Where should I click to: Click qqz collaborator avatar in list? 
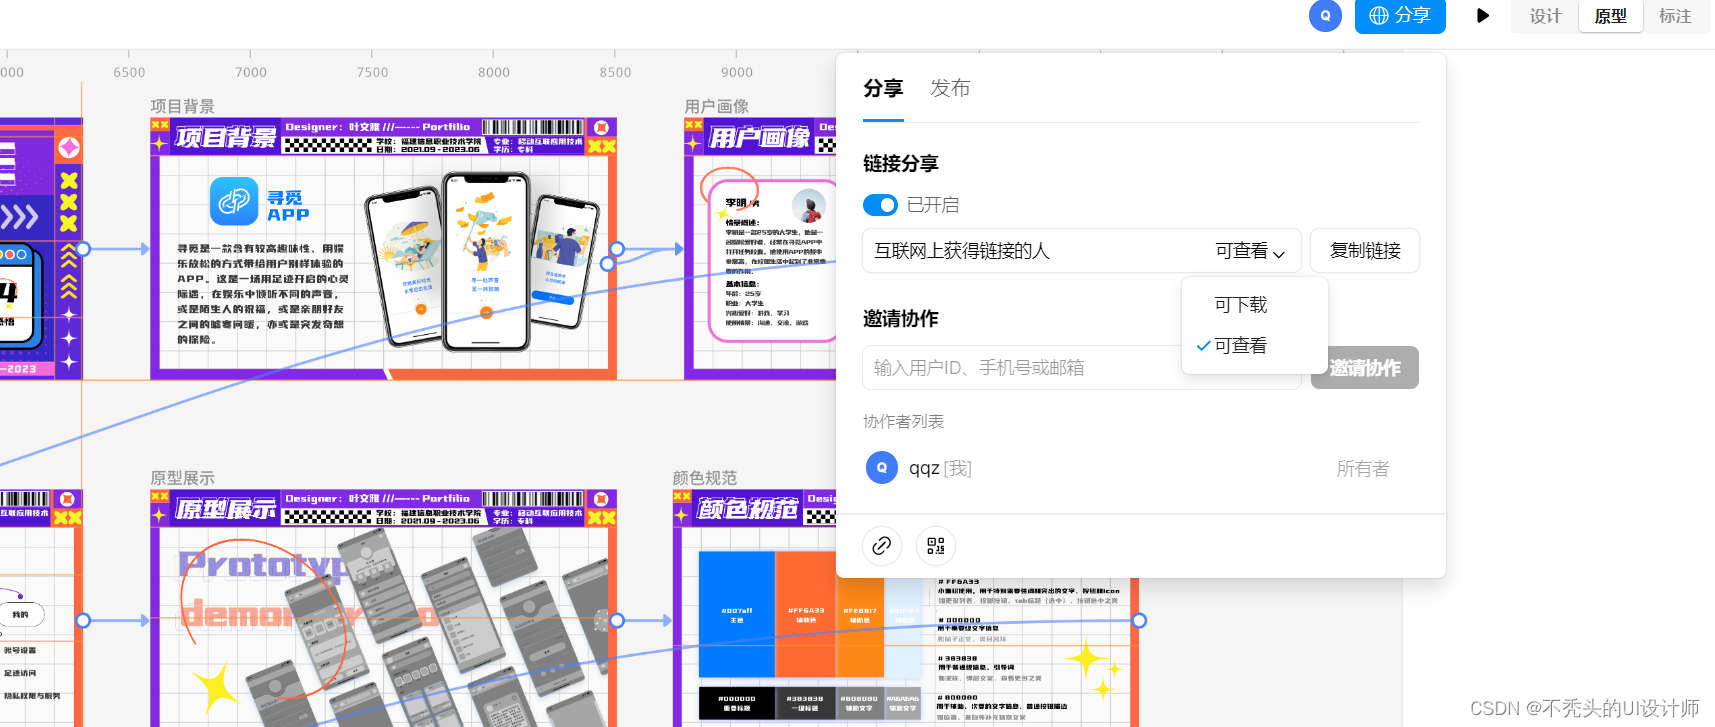click(x=881, y=468)
